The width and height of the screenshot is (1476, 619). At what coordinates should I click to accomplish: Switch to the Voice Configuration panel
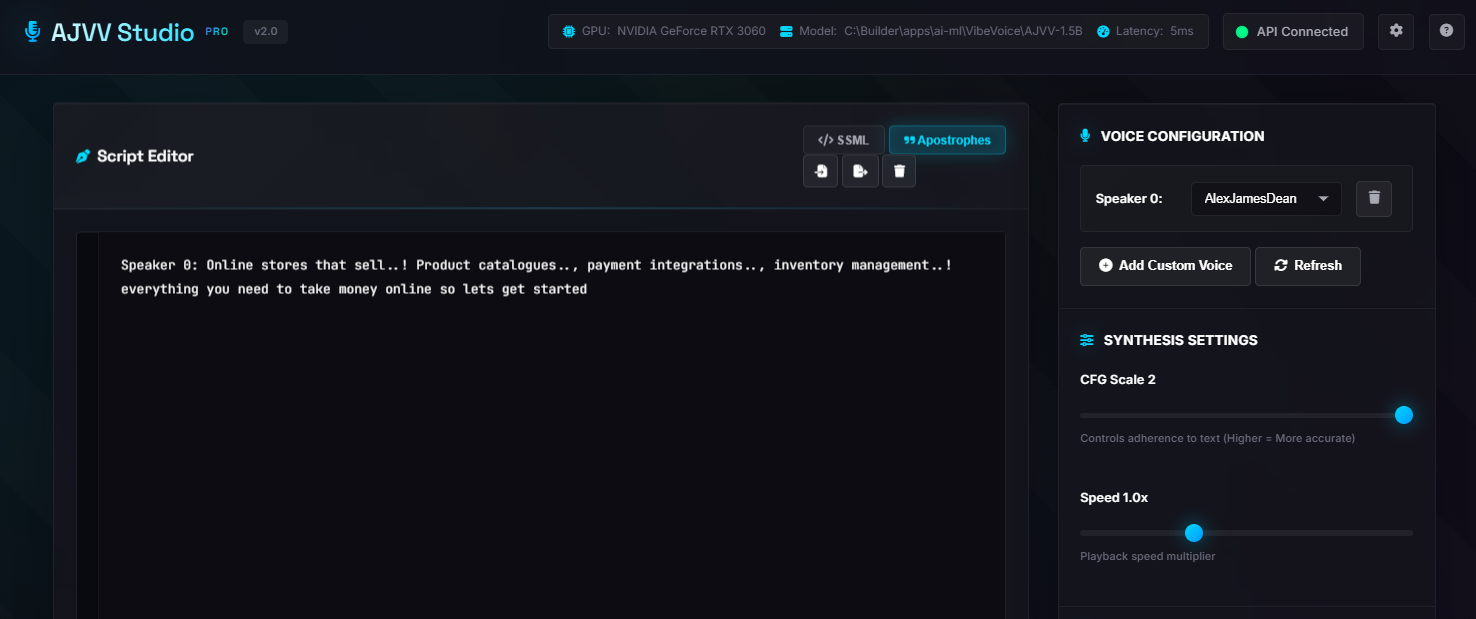click(1181, 136)
